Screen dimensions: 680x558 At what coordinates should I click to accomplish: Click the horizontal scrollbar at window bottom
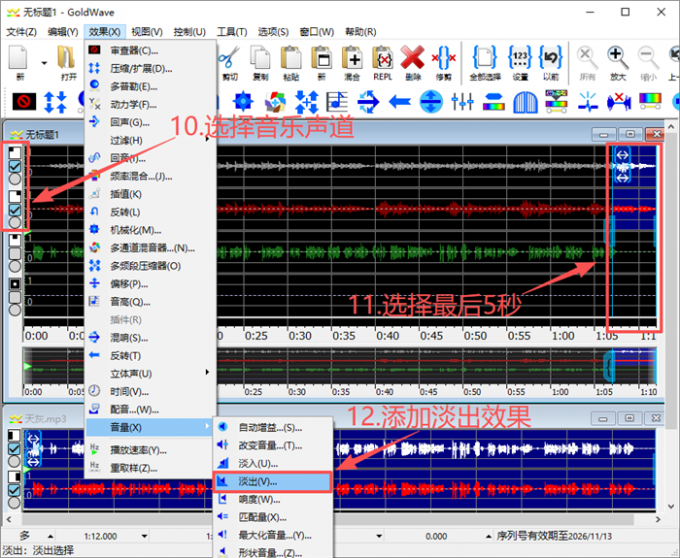pos(328,519)
